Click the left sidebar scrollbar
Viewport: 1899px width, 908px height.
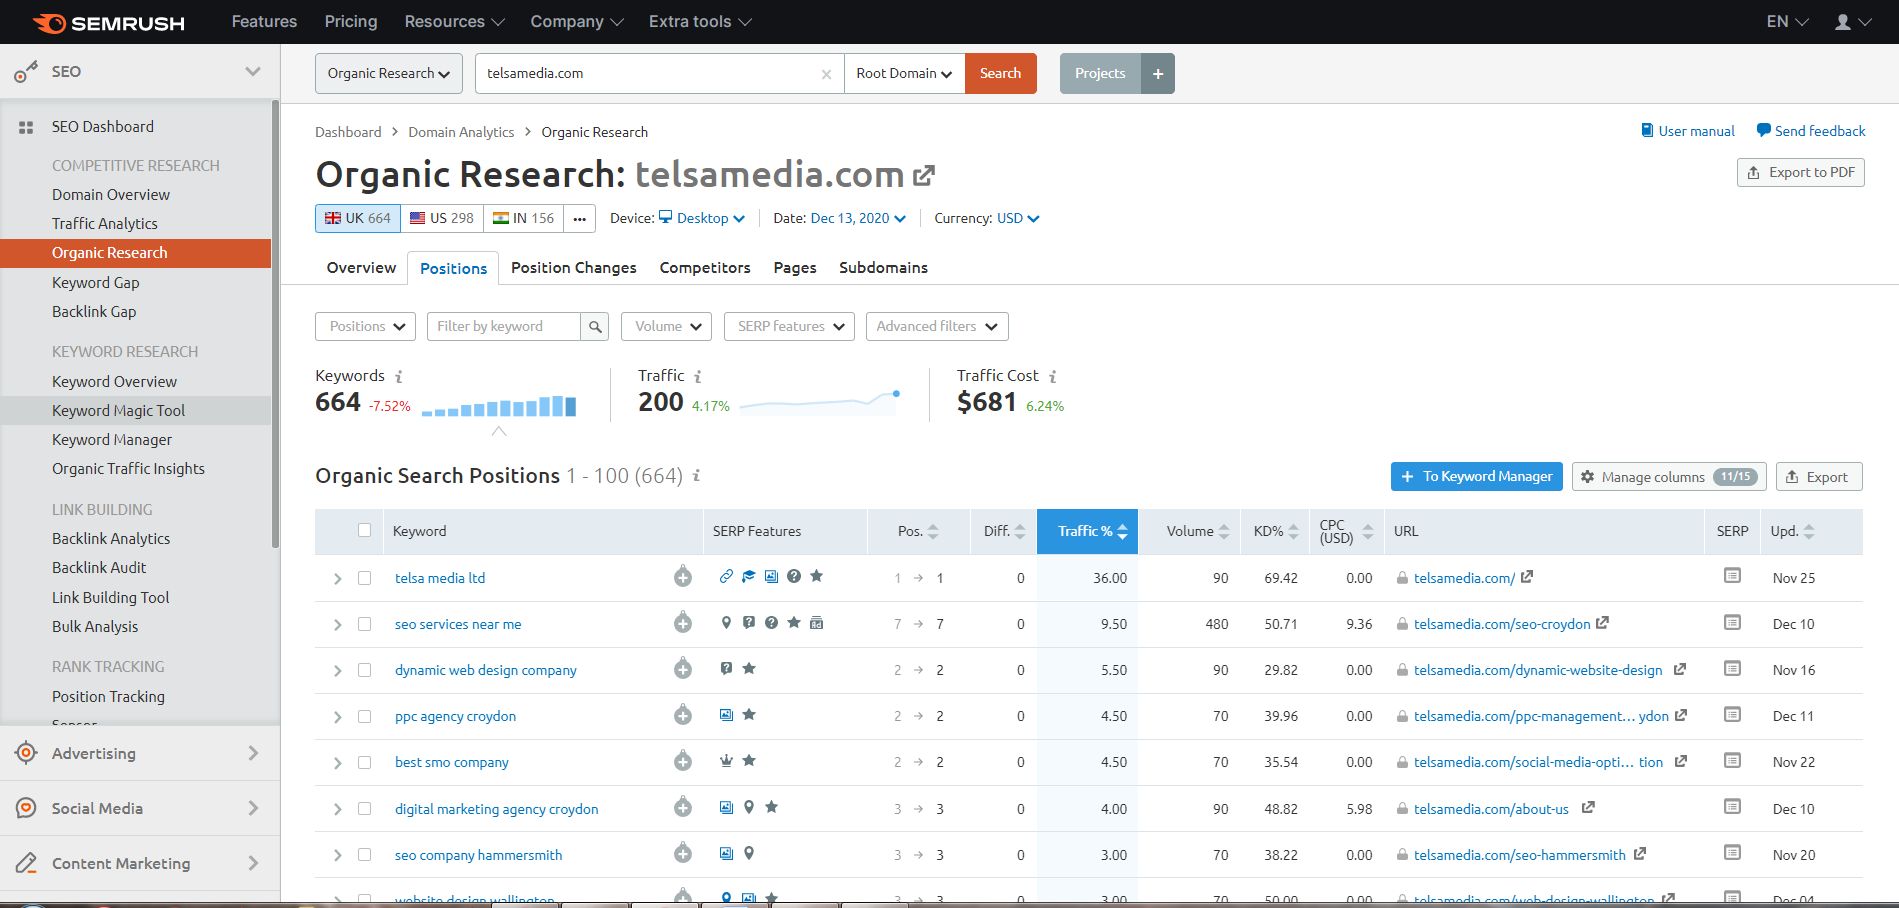pos(275,324)
